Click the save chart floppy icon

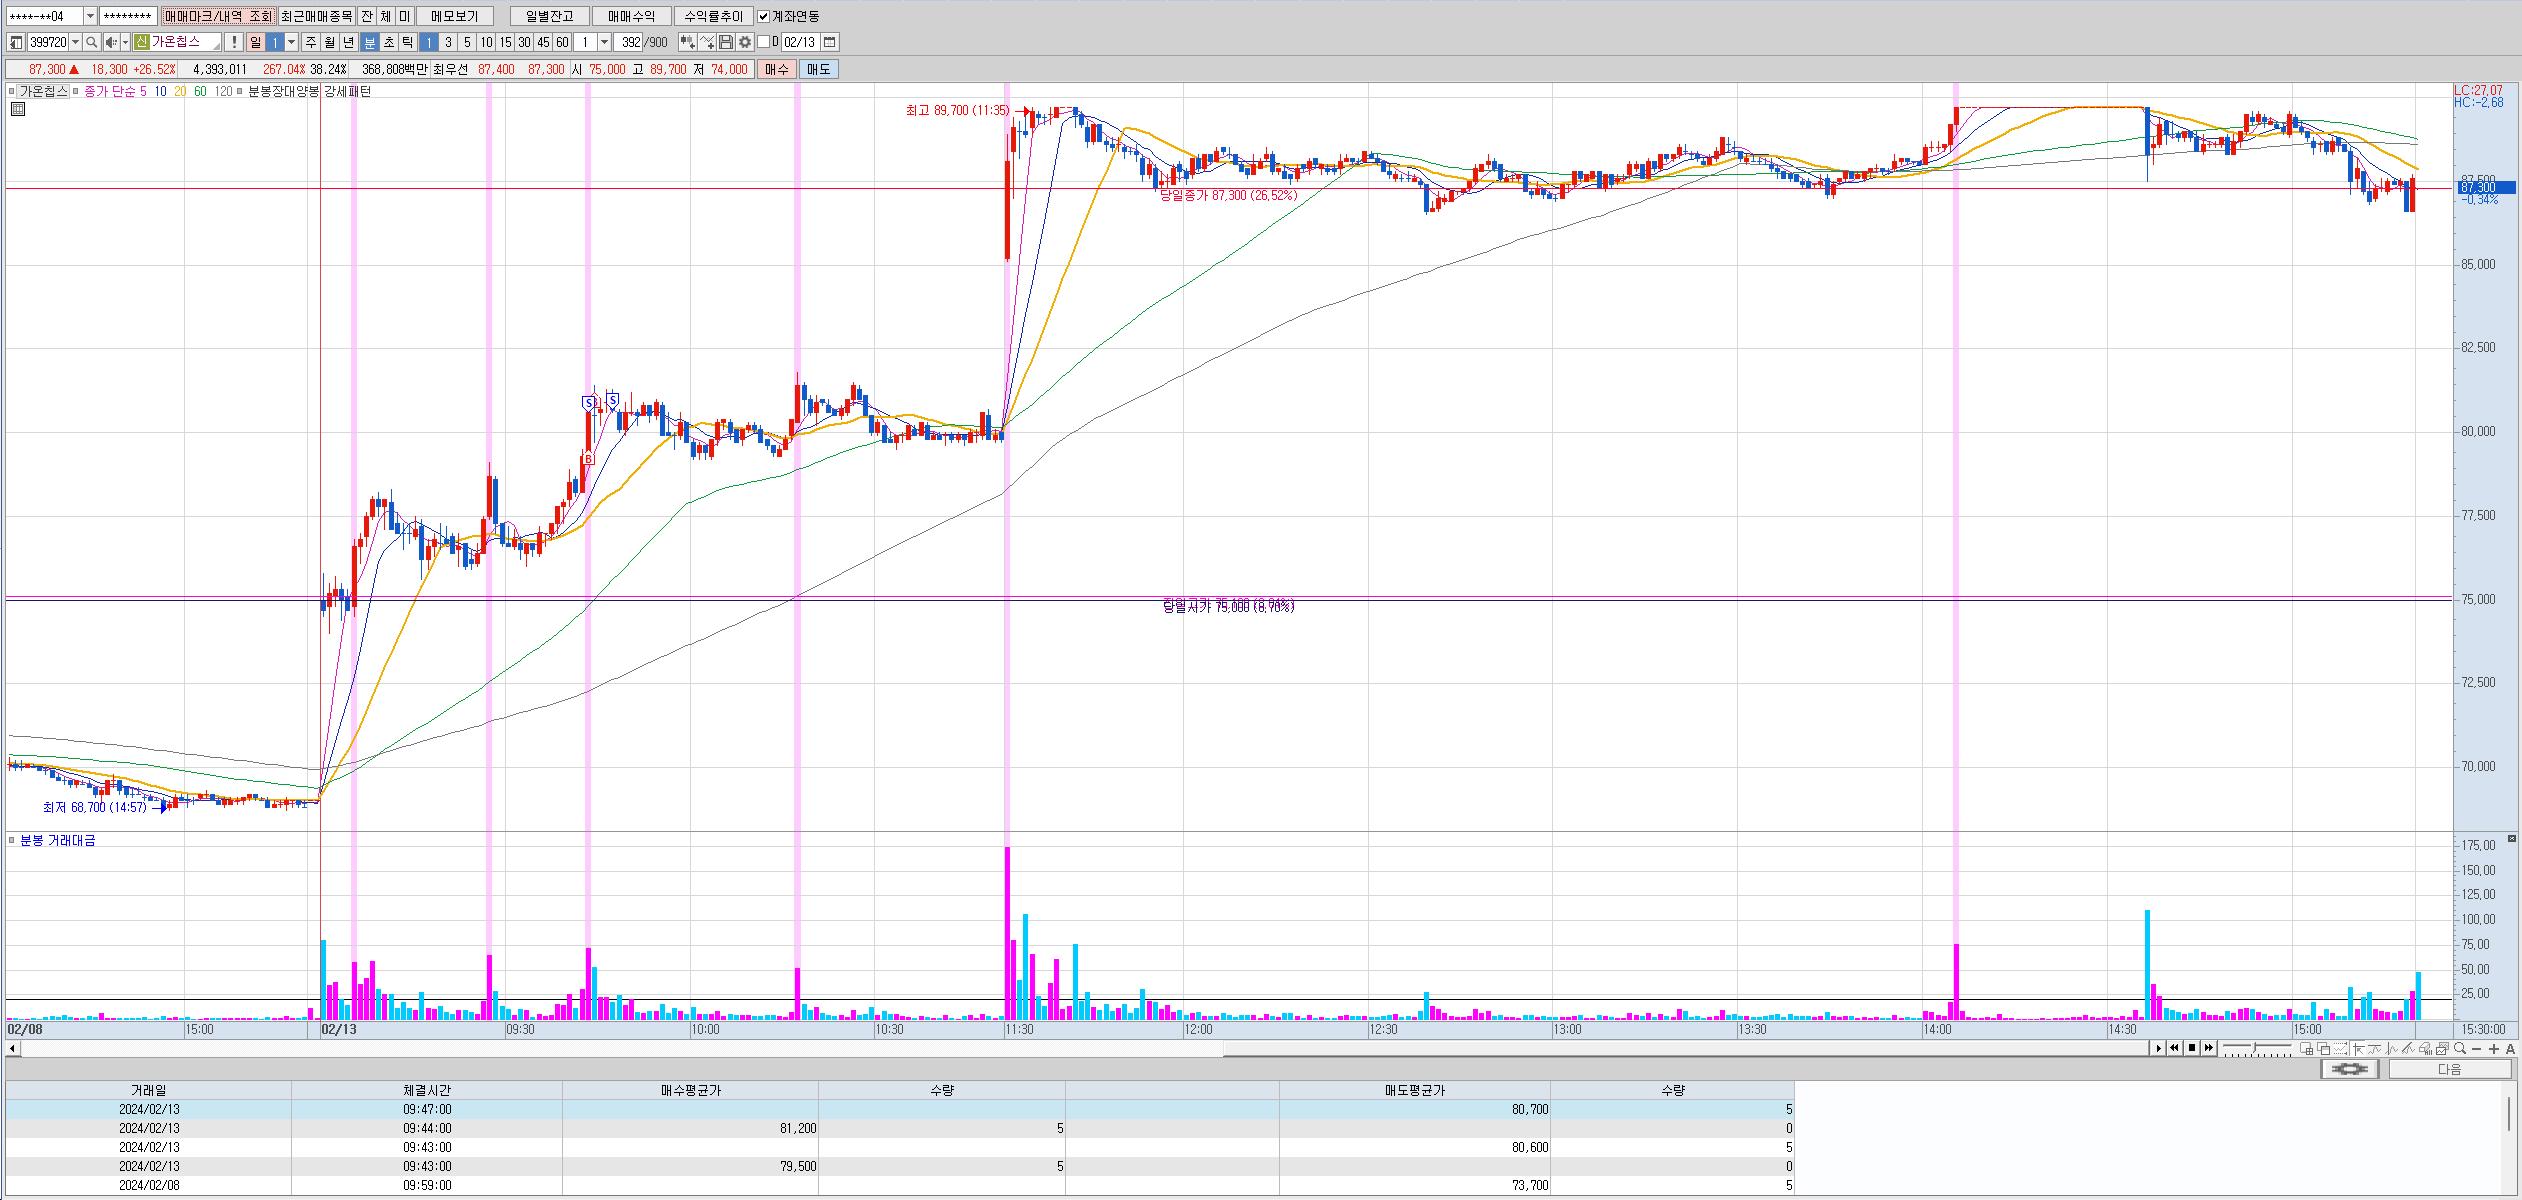[726, 42]
